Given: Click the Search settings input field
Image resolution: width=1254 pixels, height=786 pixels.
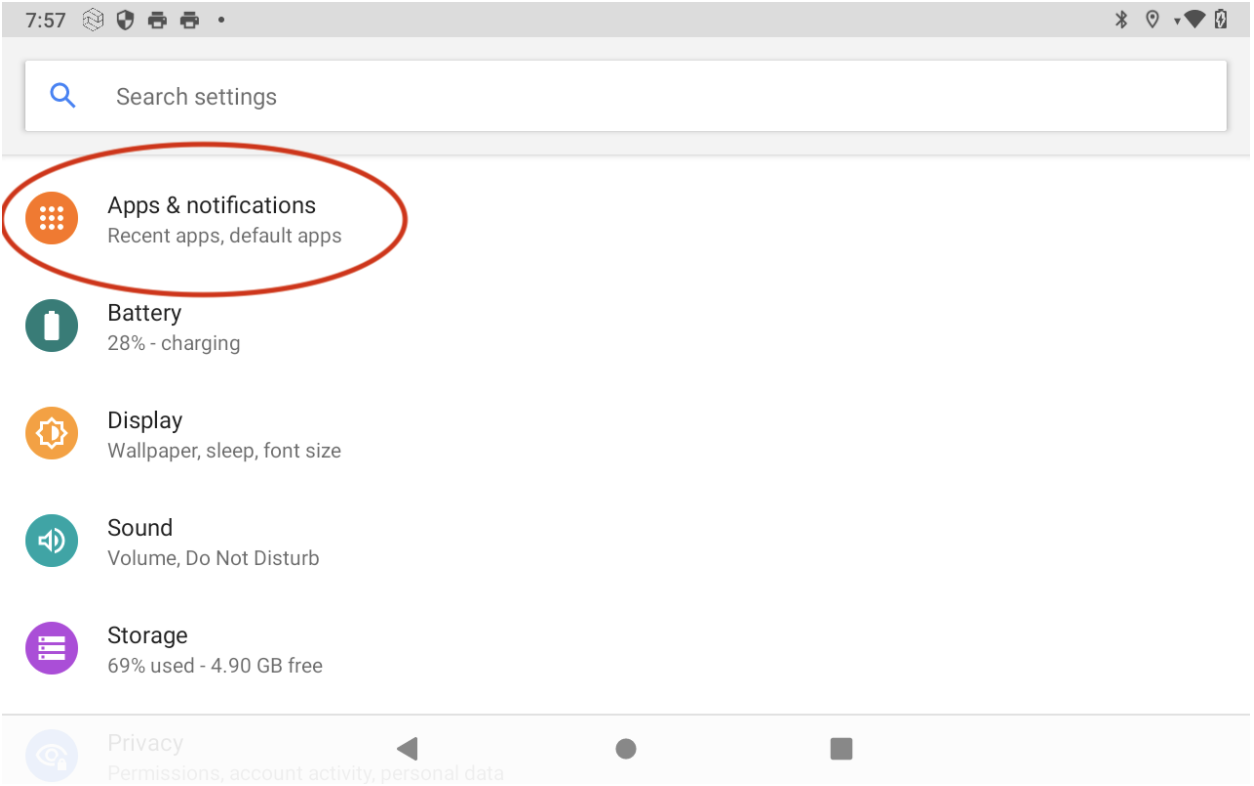Looking at the screenshot, I should [640, 96].
